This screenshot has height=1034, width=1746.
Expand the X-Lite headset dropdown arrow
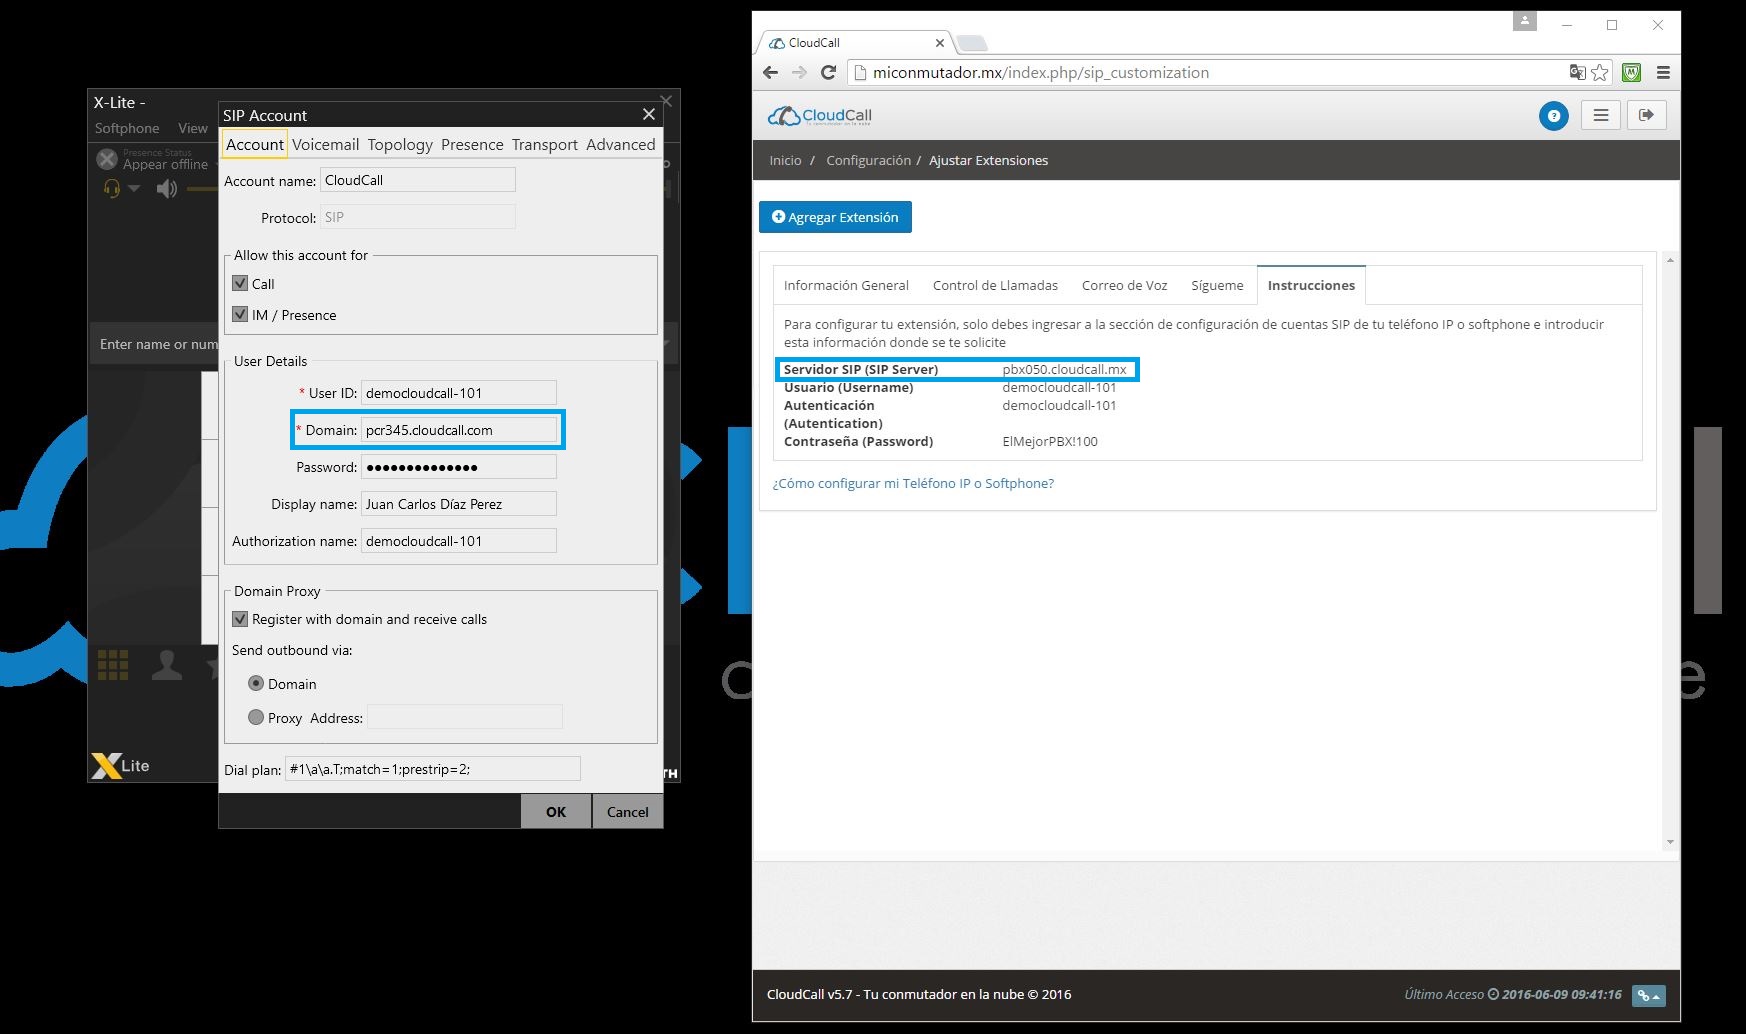tap(134, 189)
